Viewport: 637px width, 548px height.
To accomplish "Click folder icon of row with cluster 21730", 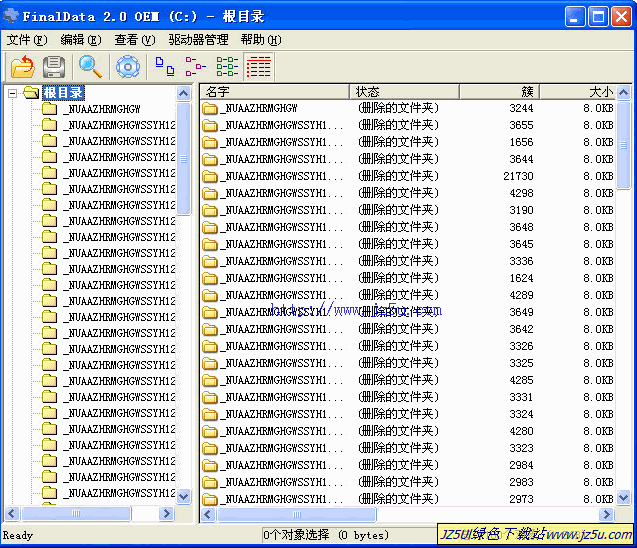I will [210, 176].
